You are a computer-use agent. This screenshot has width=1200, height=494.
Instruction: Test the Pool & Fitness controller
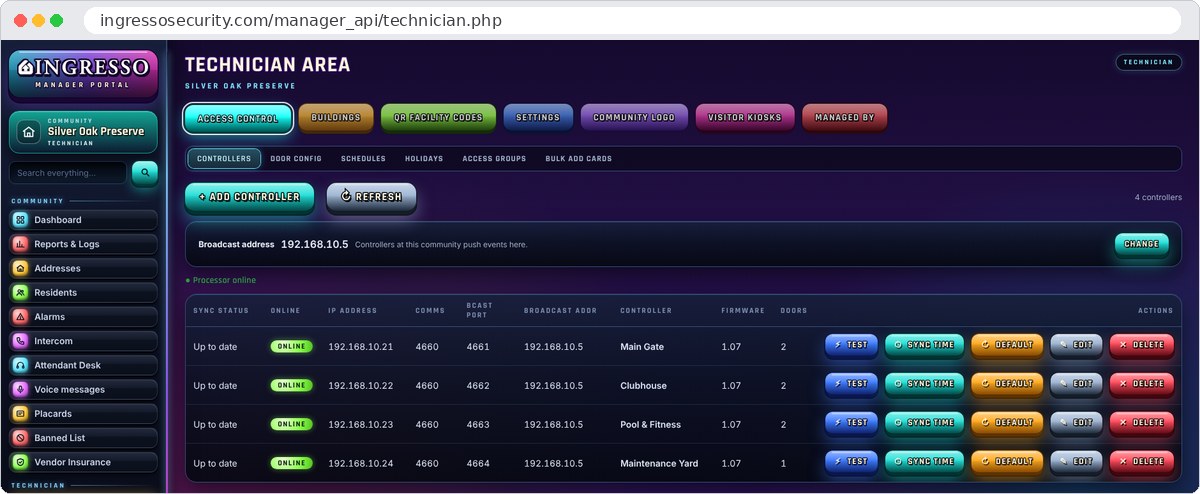(852, 423)
